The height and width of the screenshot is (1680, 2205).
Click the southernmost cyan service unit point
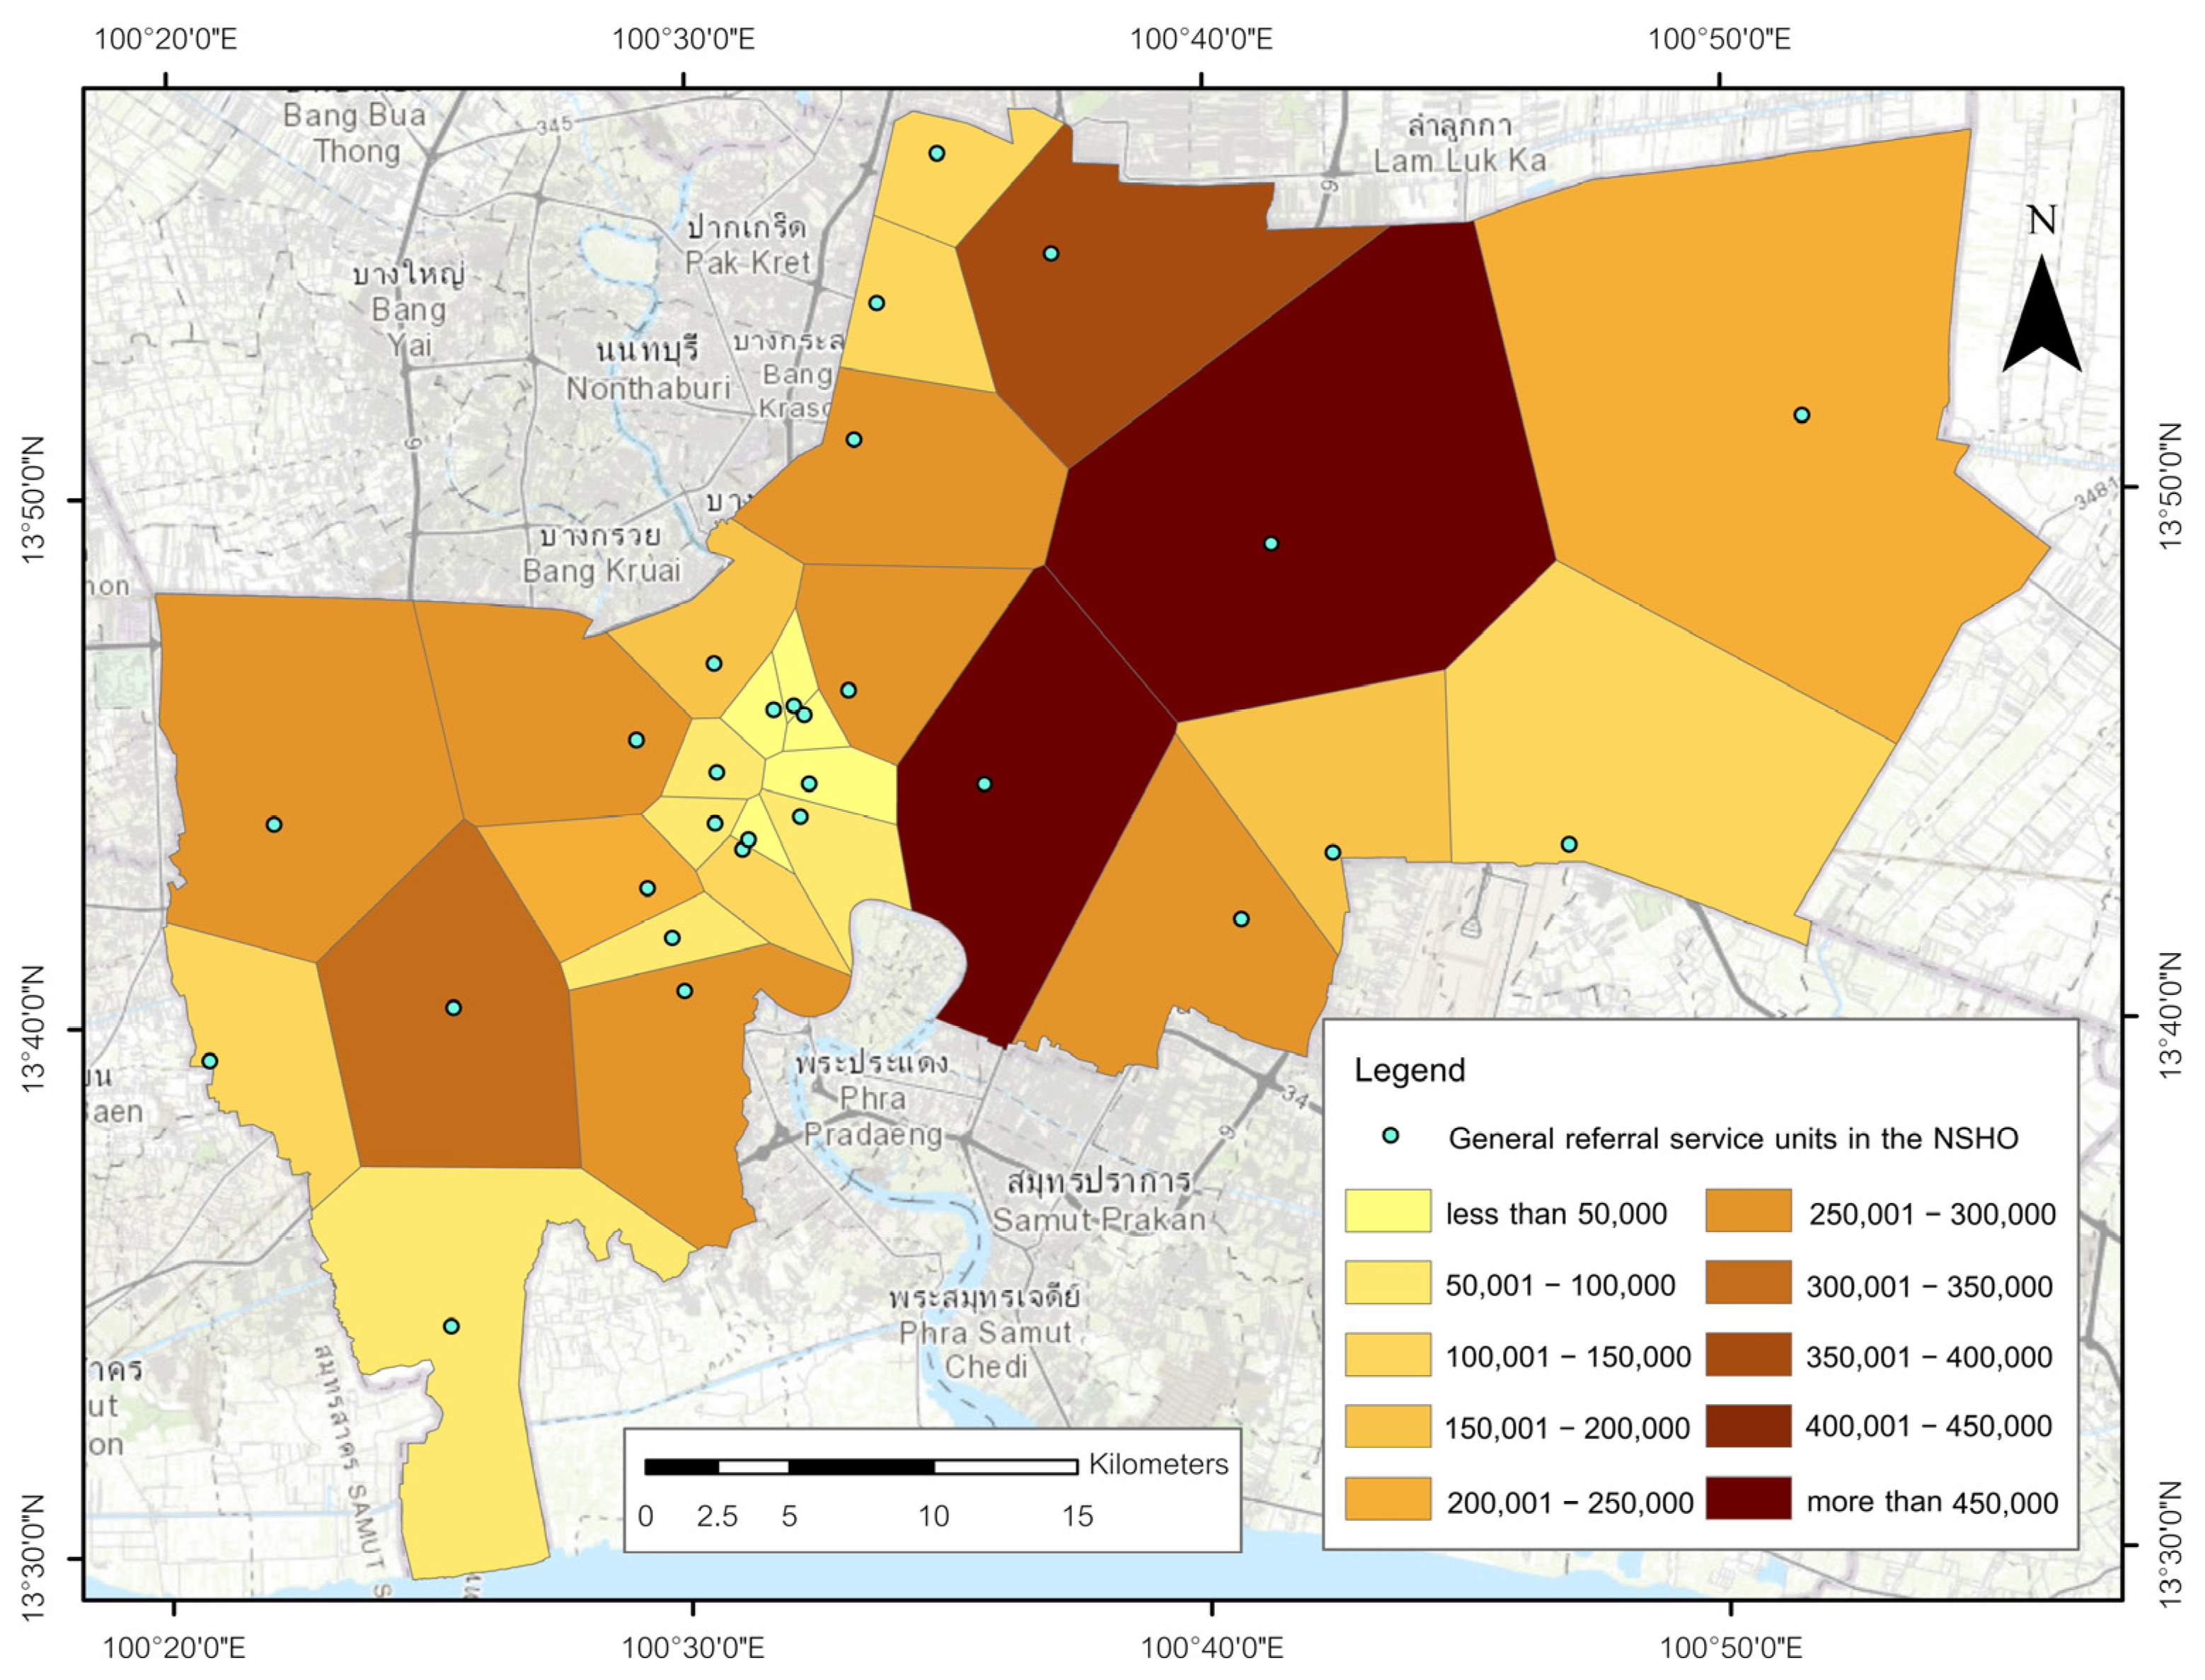pyautogui.click(x=451, y=1326)
